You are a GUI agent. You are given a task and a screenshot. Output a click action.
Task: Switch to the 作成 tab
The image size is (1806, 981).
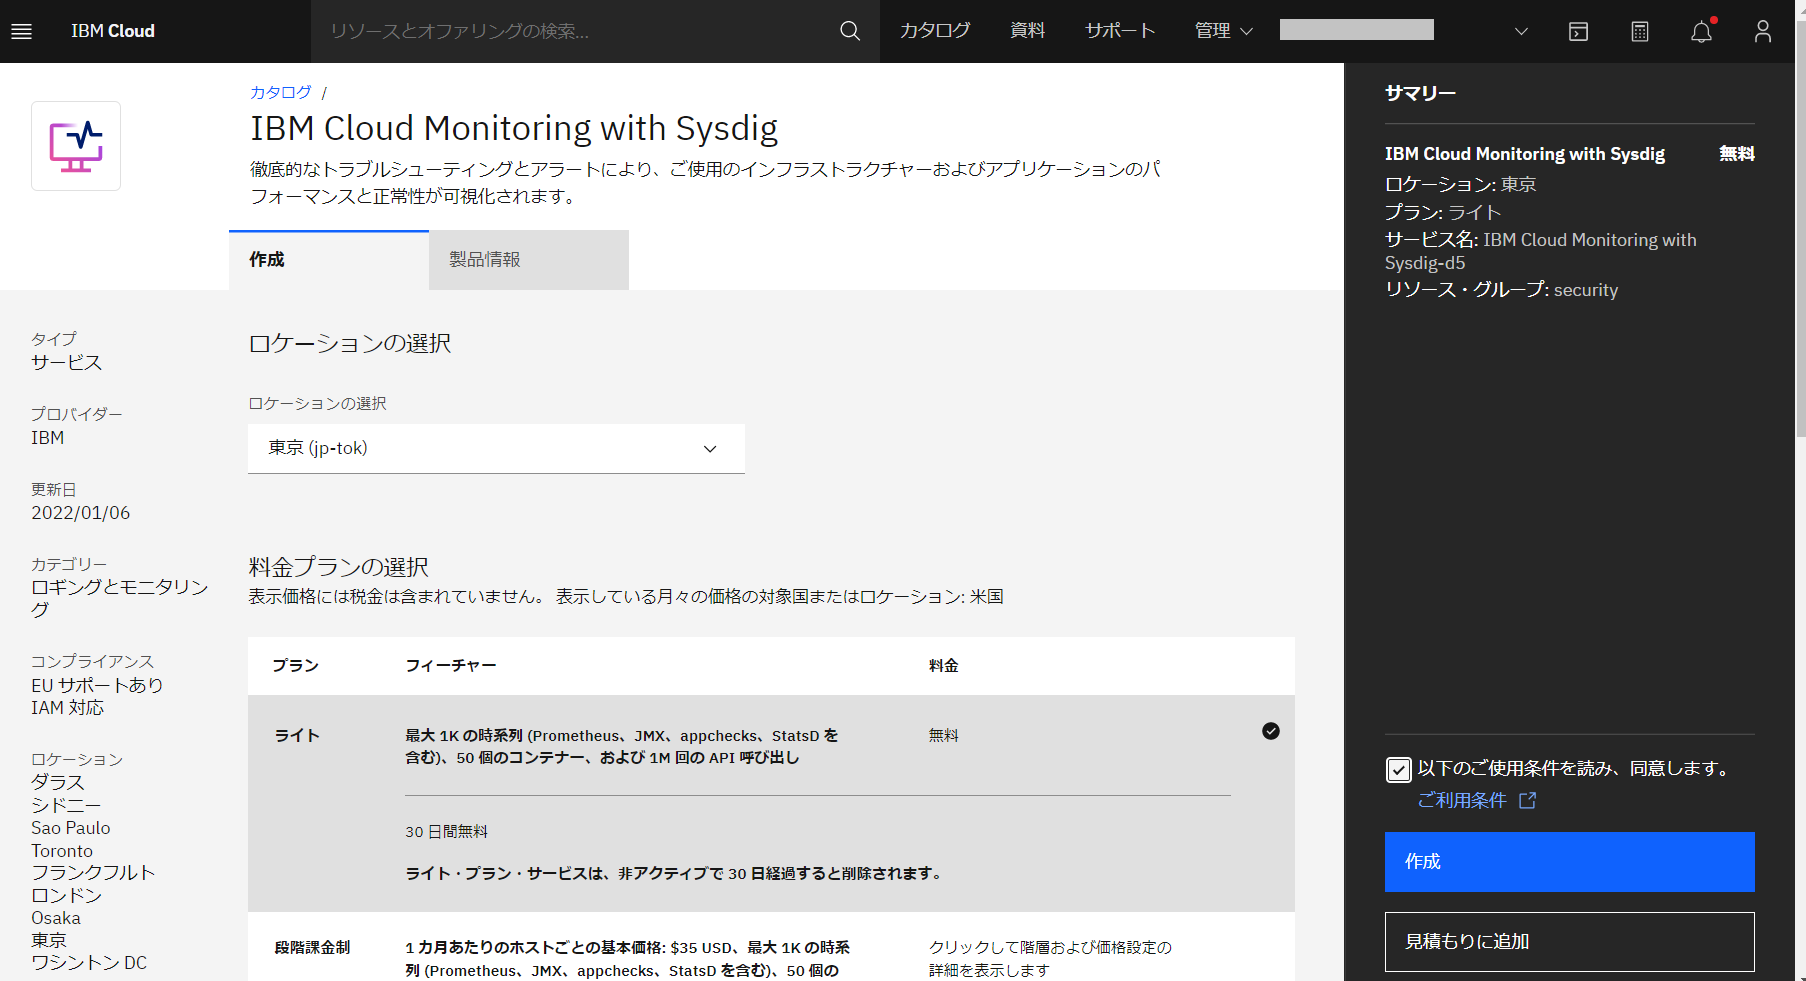(x=329, y=260)
